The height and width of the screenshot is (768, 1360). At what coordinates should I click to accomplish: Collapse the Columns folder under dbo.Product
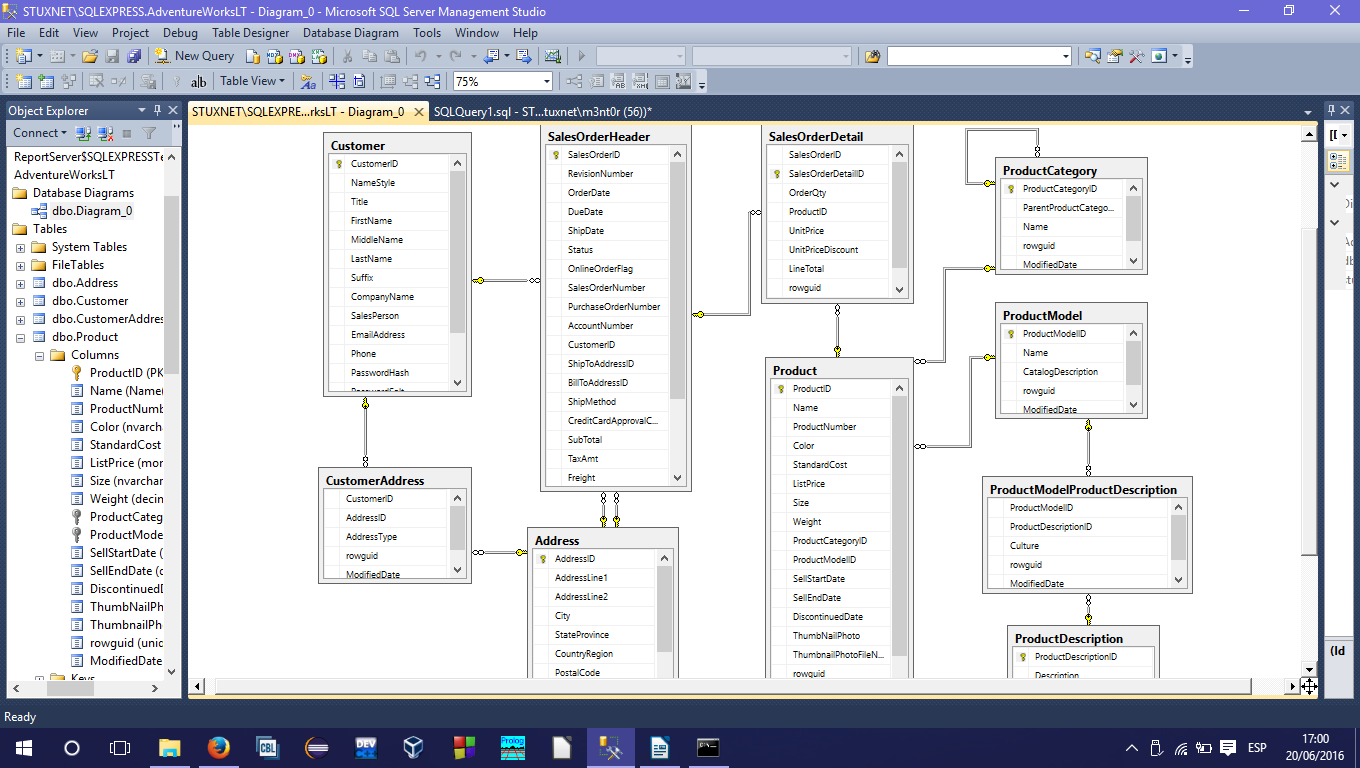[x=39, y=355]
